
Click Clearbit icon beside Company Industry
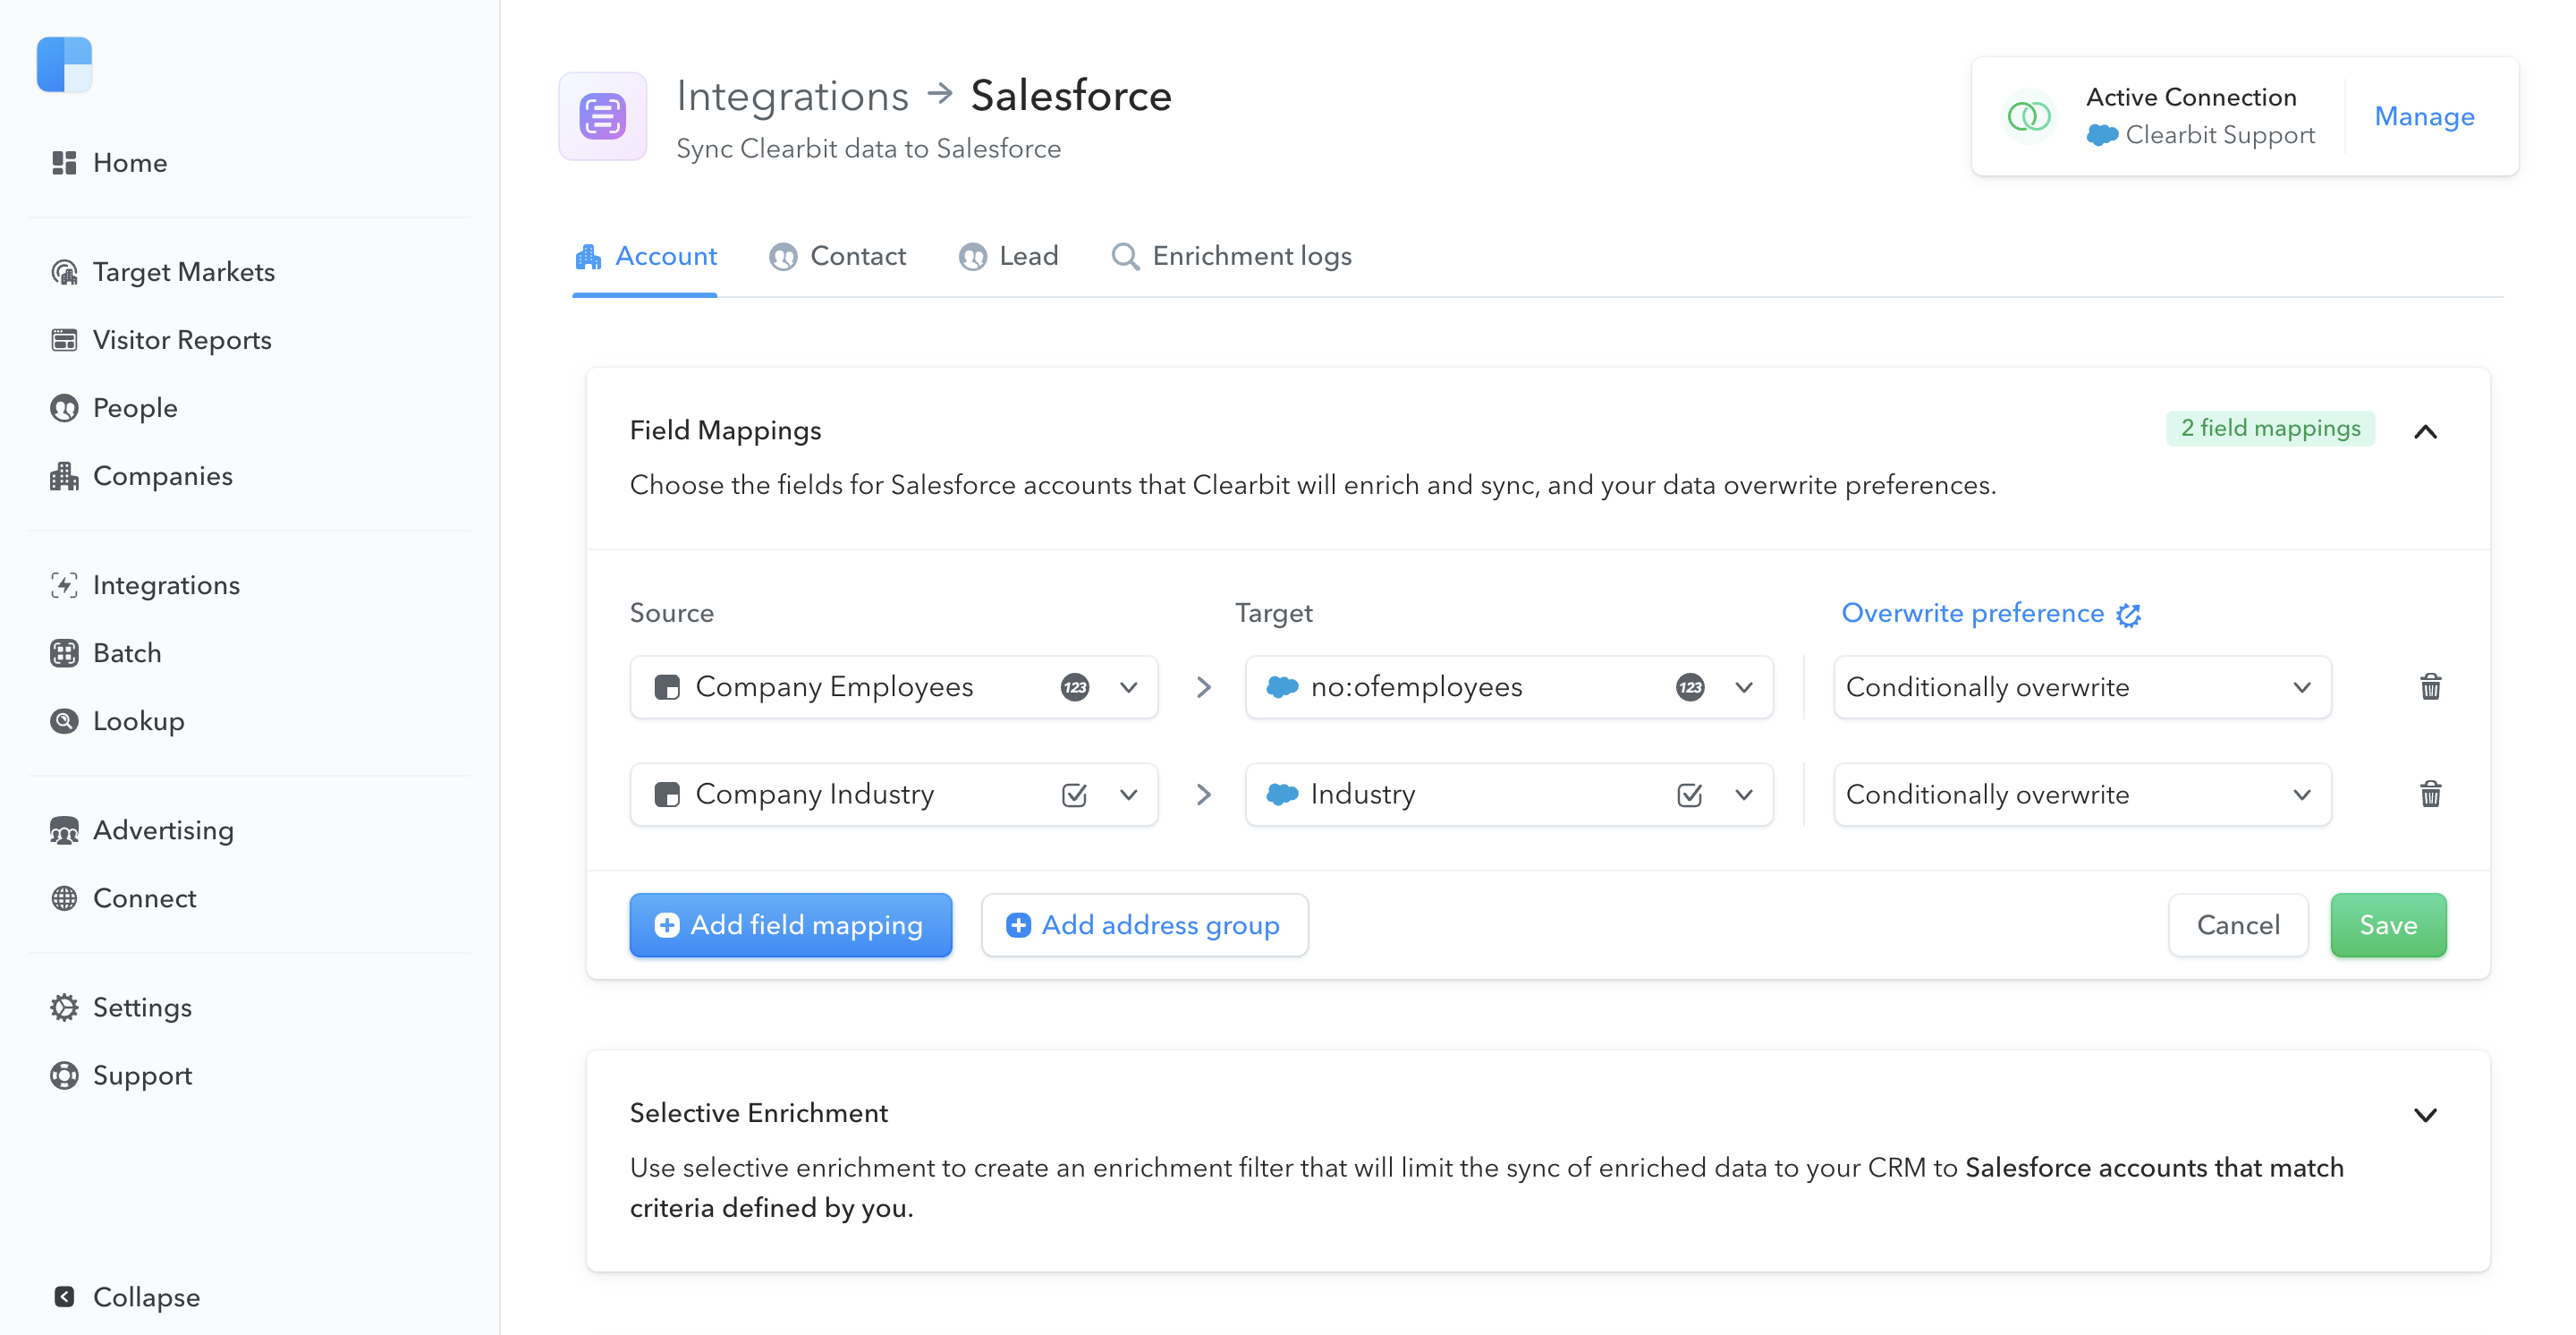tap(667, 794)
